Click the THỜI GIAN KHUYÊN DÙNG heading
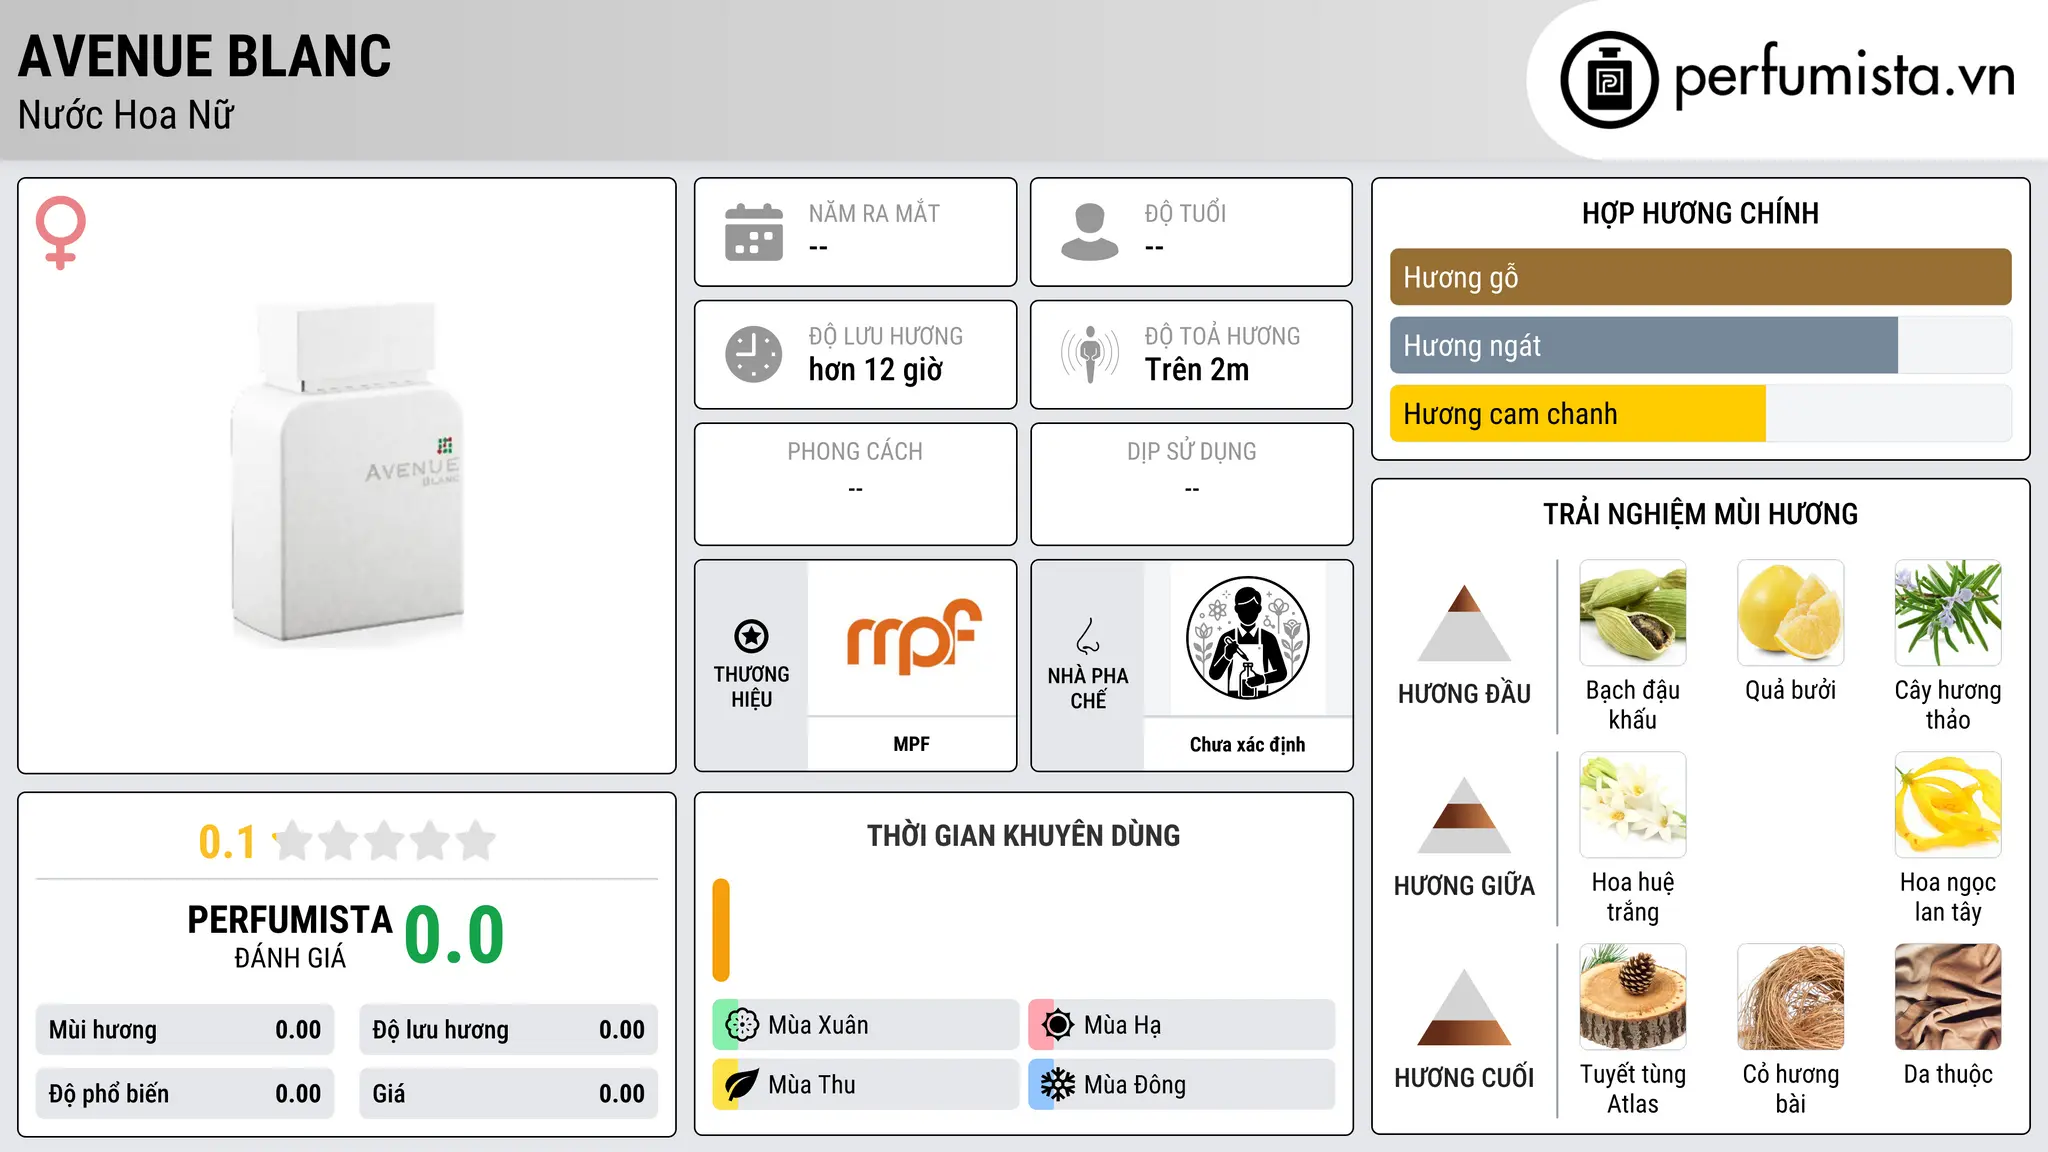Screen dimensions: 2048x1152 click(1023, 835)
